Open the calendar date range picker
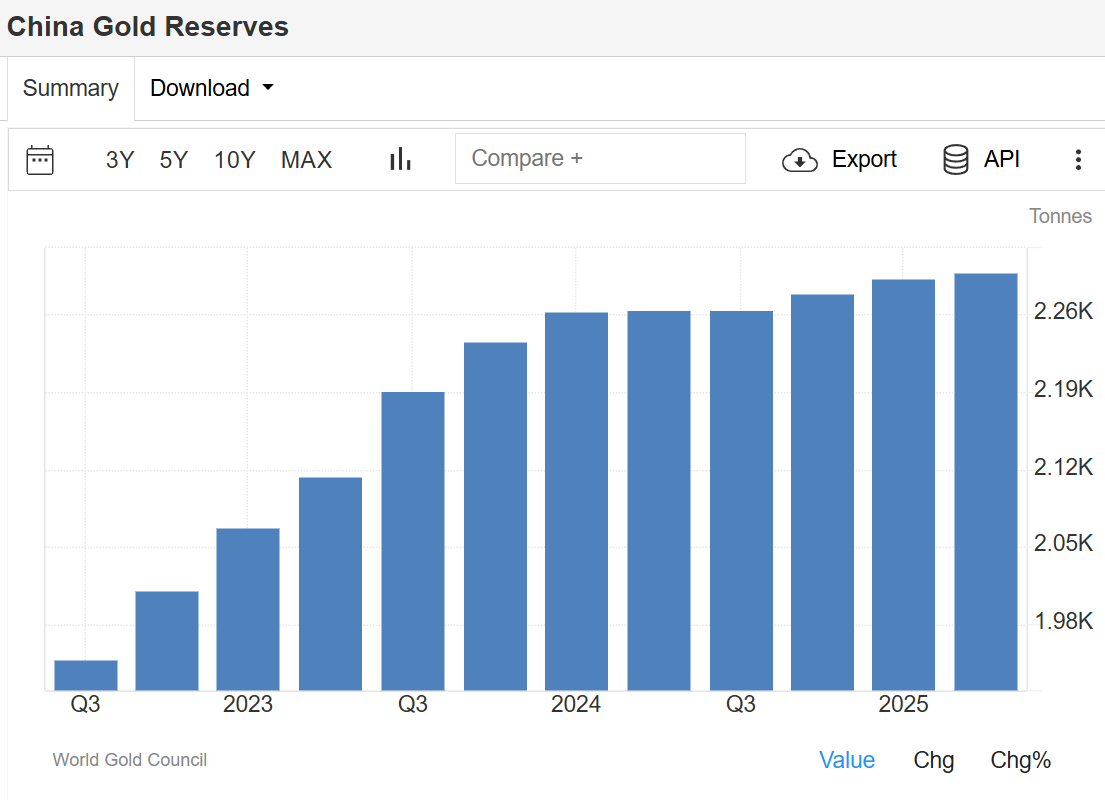The height and width of the screenshot is (800, 1105). (40, 160)
